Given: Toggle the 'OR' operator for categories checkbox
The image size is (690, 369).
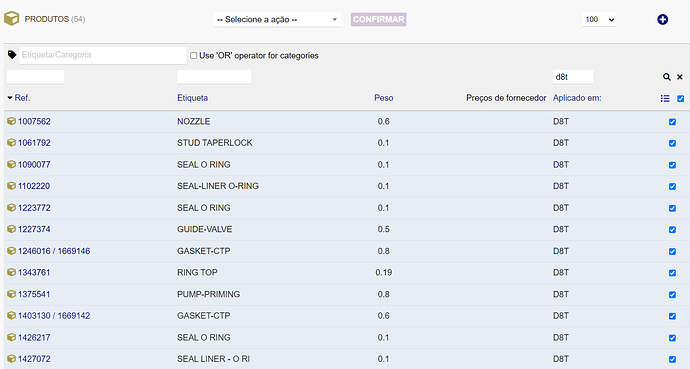Looking at the screenshot, I should [193, 56].
